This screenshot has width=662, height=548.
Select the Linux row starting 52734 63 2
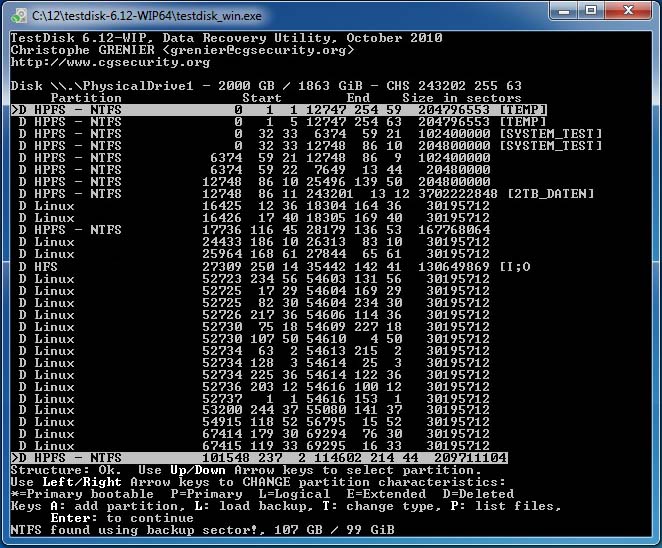point(254,351)
